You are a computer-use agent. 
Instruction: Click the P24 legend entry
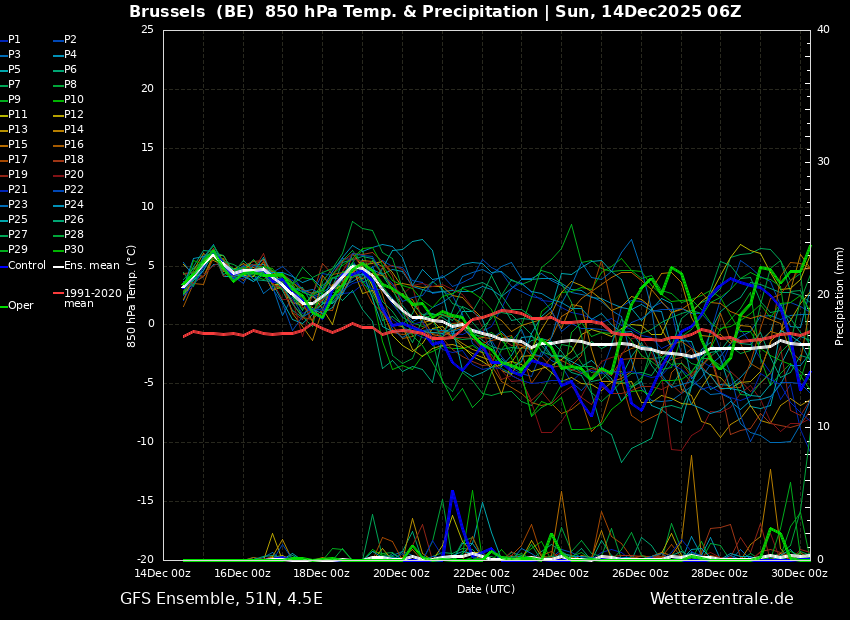74,205
